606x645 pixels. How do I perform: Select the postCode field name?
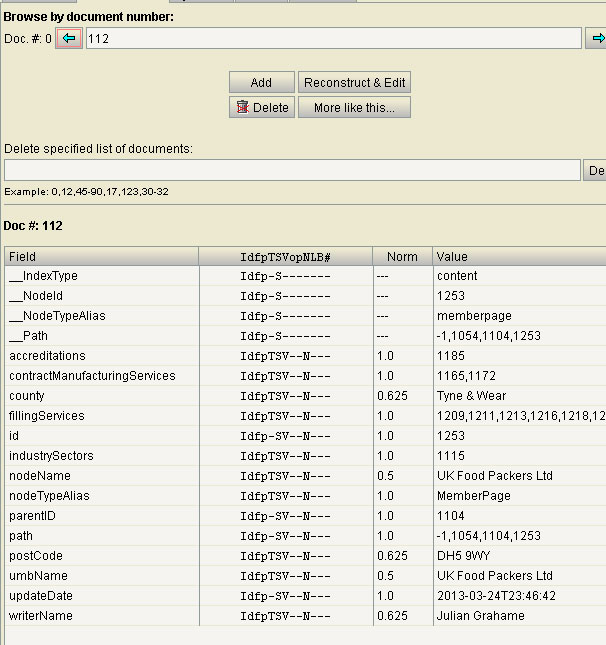click(36, 556)
